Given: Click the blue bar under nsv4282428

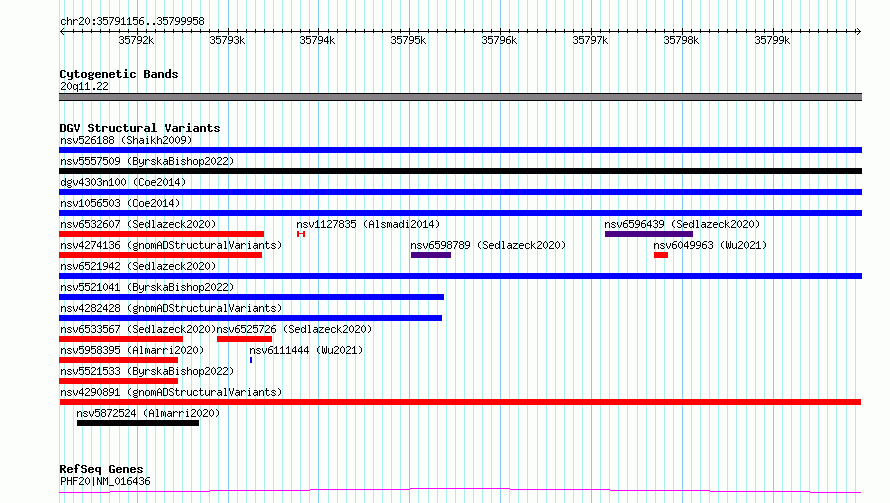Looking at the screenshot, I should pyautogui.click(x=250, y=318).
